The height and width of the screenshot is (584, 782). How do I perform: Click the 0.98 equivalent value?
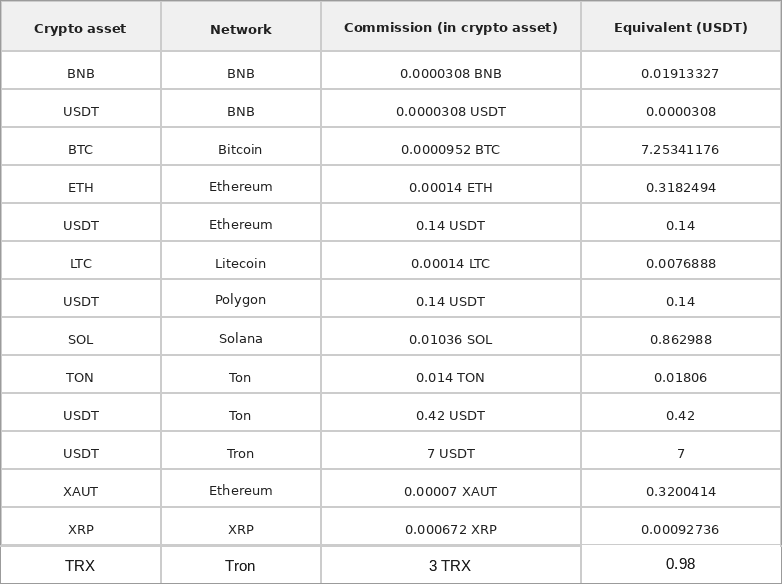pos(680,564)
